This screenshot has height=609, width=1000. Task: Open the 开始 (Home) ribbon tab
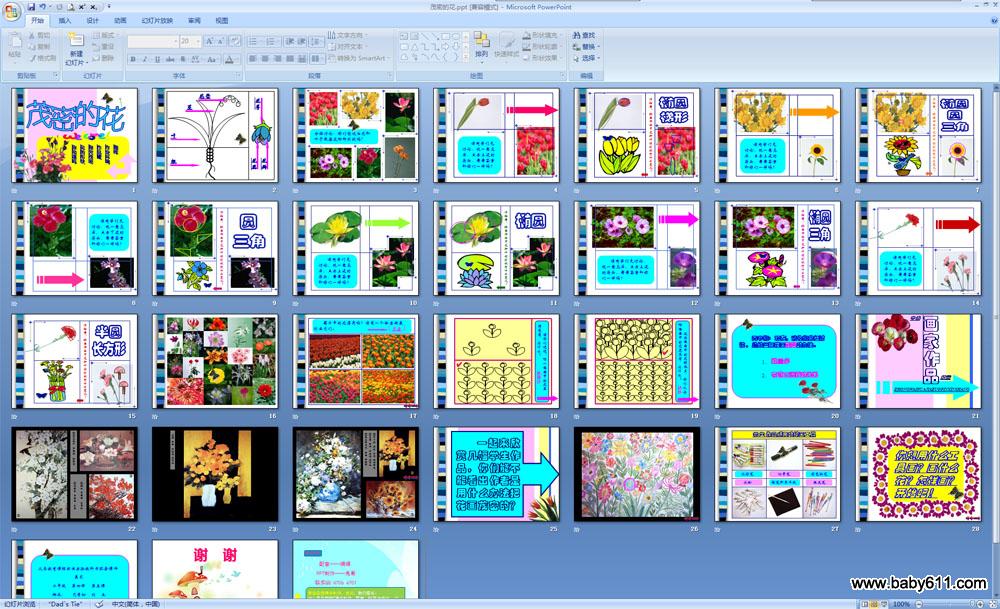click(38, 20)
